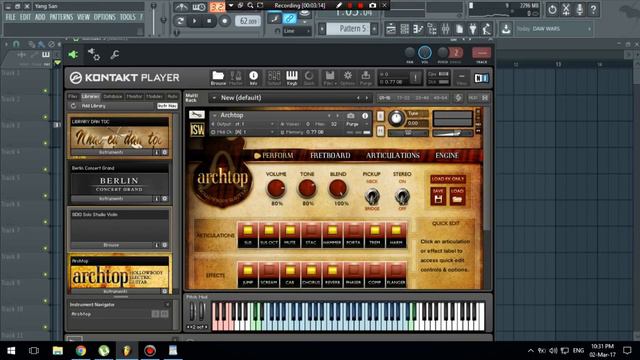Image resolution: width=640 pixels, height=360 pixels.
Task: Click the Kontakt Purge icon
Action: point(366,77)
